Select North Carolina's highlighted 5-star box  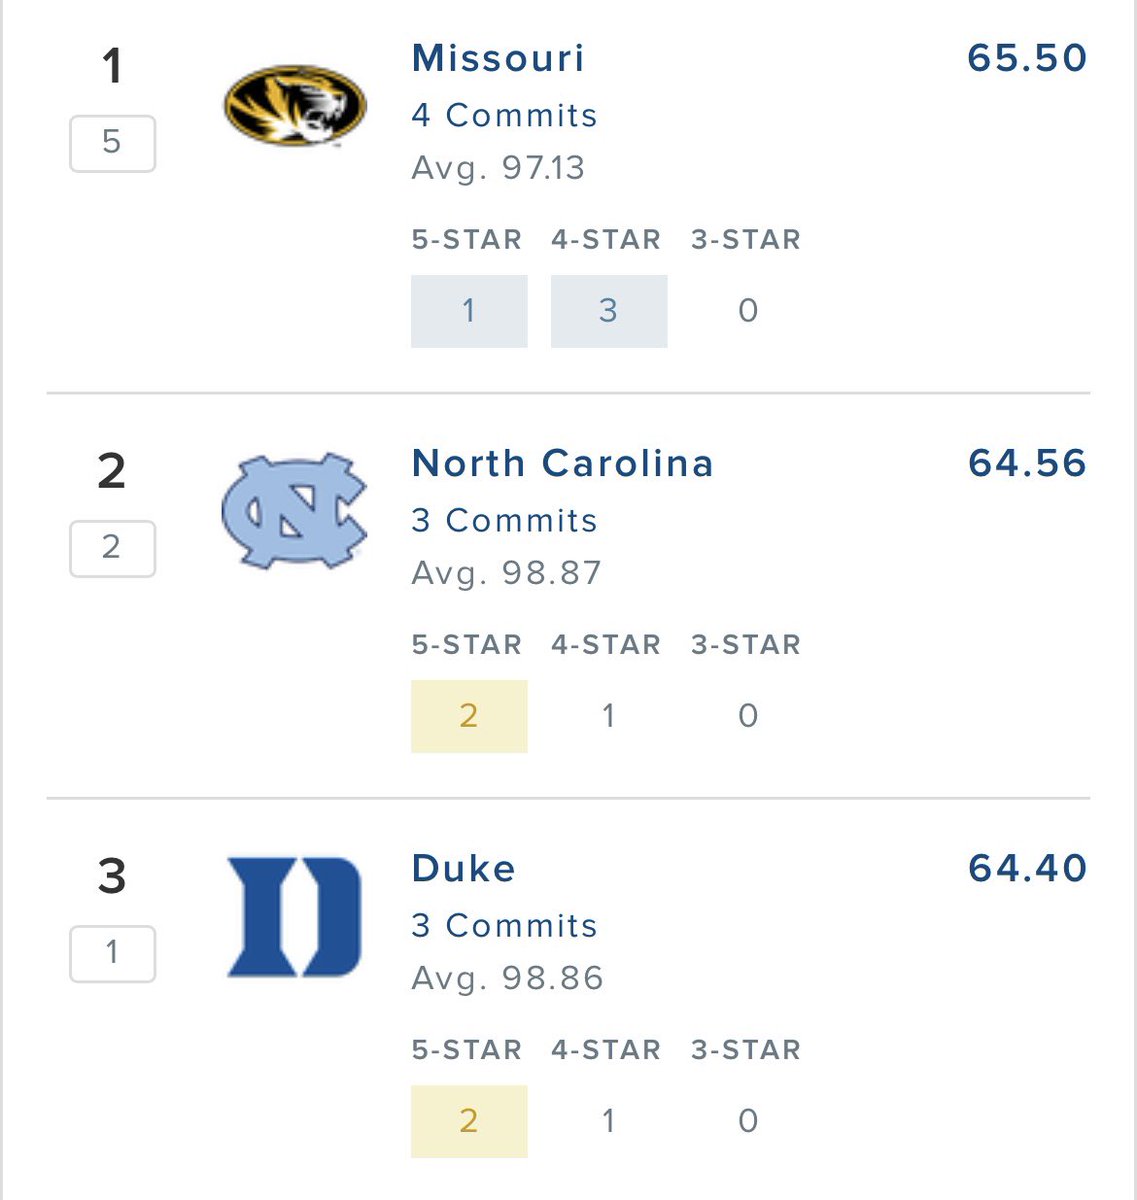[x=469, y=716]
